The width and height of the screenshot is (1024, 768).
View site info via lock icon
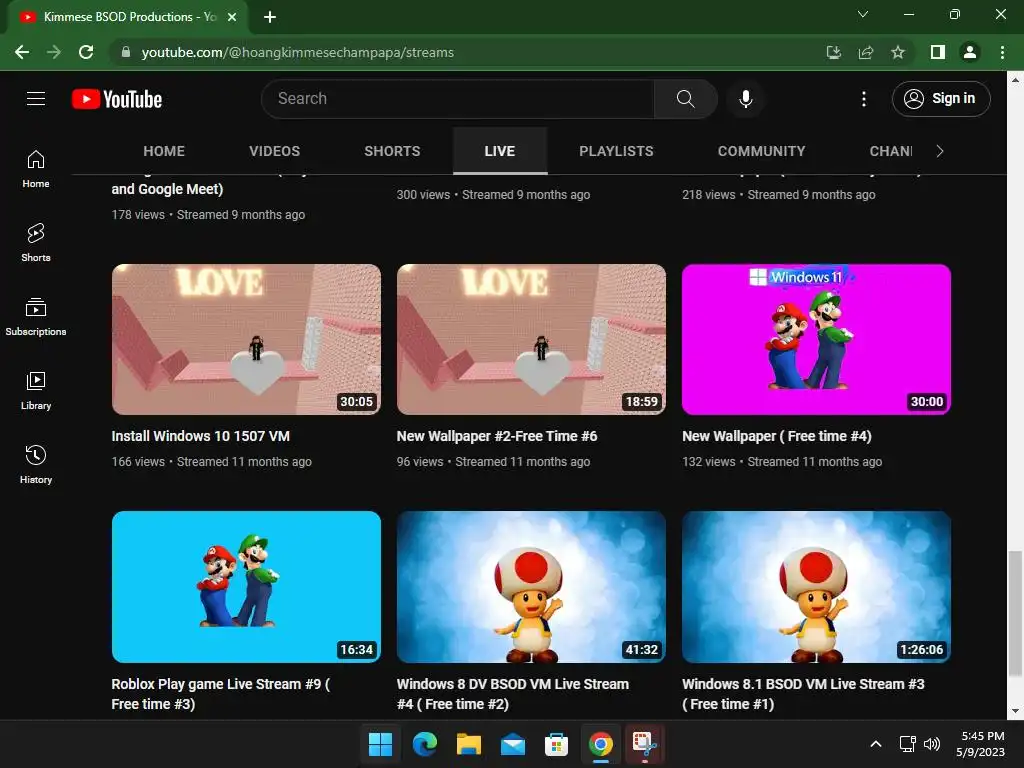coord(125,52)
